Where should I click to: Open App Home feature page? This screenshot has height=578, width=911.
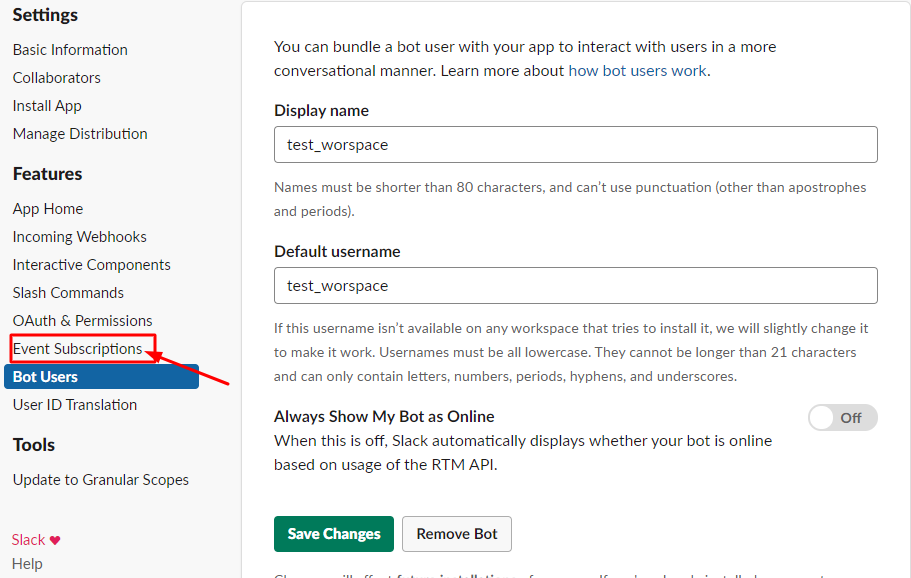(48, 209)
